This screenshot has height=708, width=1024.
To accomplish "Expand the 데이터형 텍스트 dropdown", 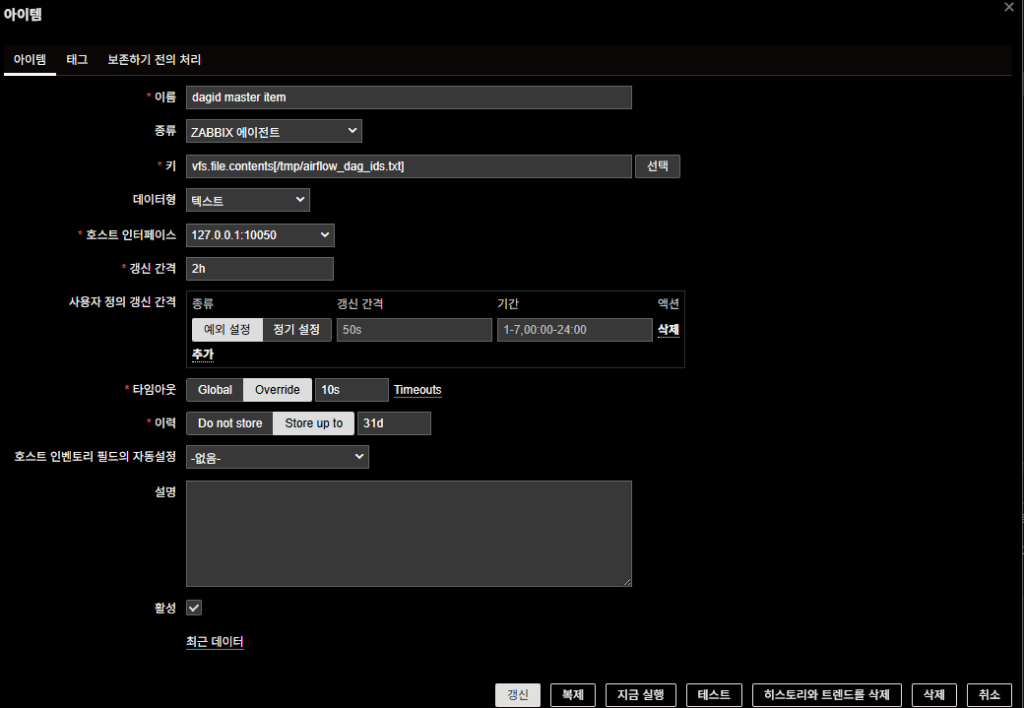I will (248, 201).
